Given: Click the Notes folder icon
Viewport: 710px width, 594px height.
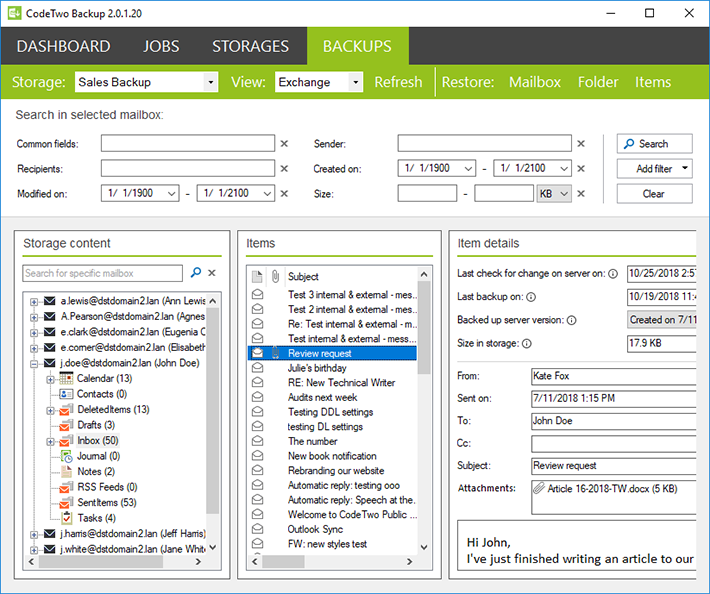Looking at the screenshot, I should pyautogui.click(x=66, y=471).
